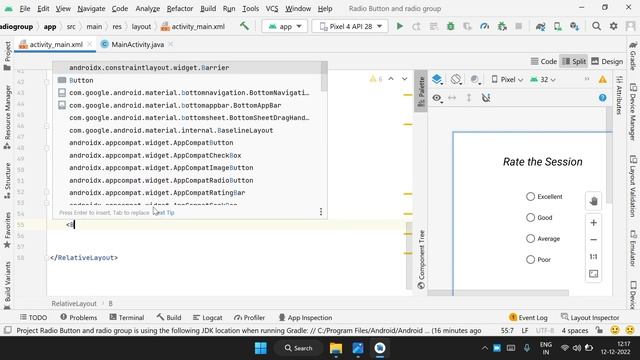Image resolution: width=640 pixels, height=360 pixels.
Task: Open the Attributes side panel
Action: pyautogui.click(x=619, y=96)
